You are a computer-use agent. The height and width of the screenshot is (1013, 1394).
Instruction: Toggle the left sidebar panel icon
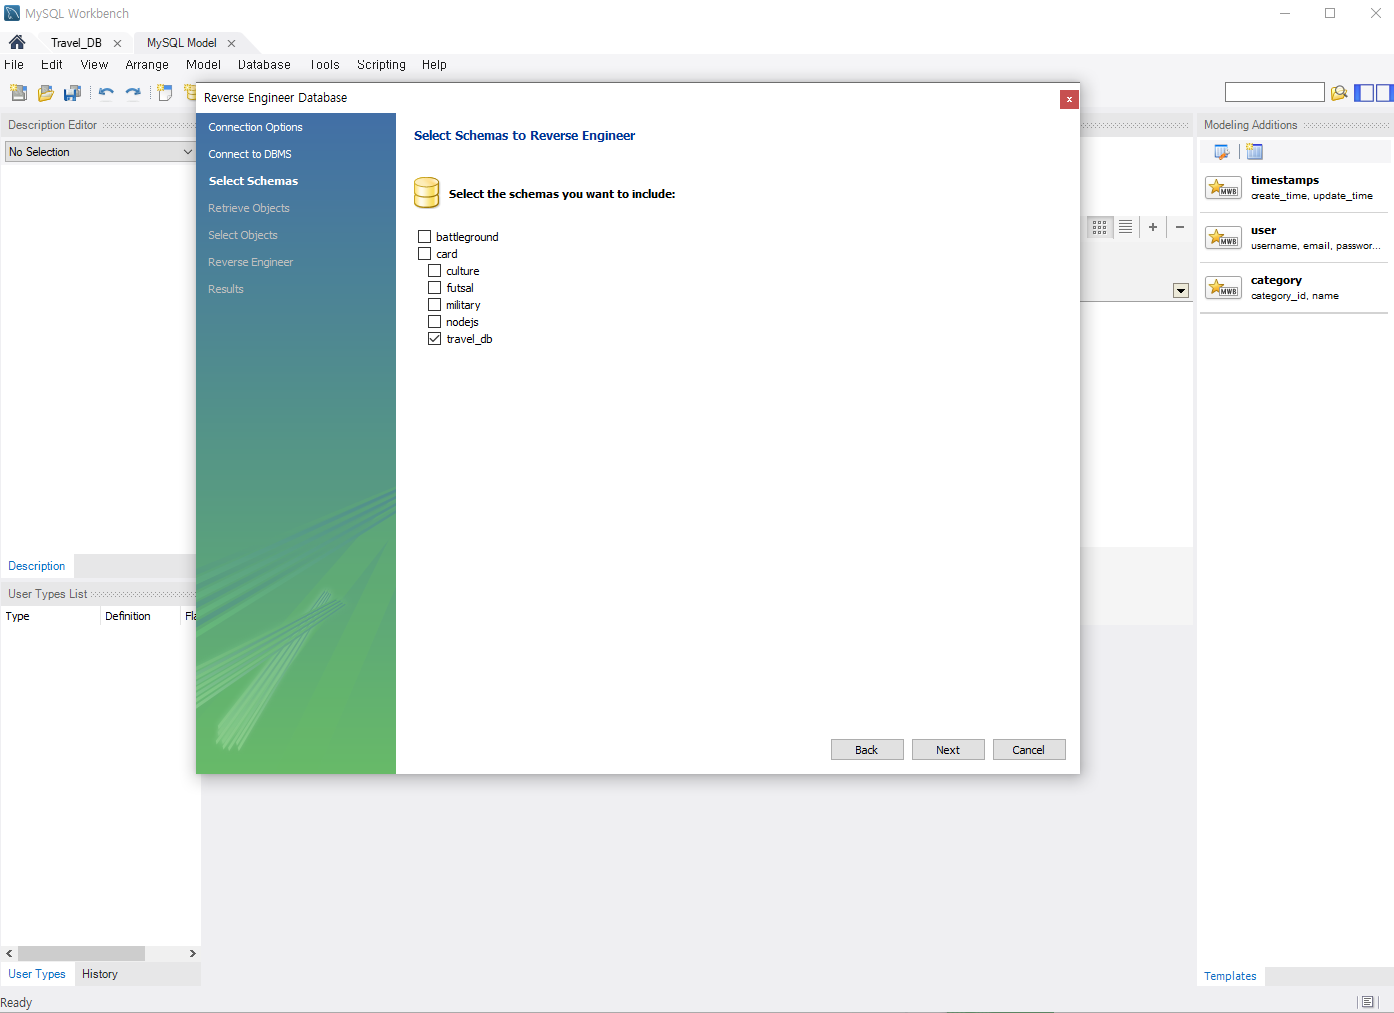(x=1364, y=93)
